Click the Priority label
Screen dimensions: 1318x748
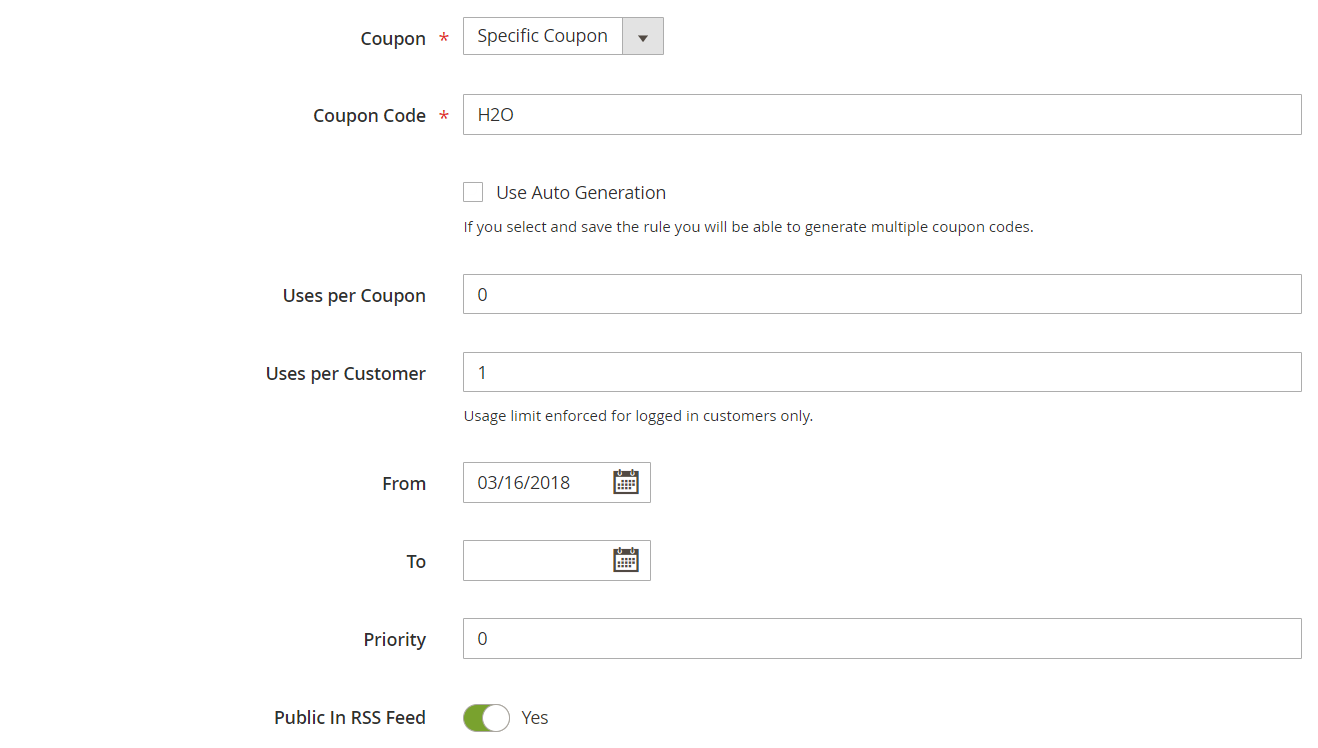tap(395, 640)
